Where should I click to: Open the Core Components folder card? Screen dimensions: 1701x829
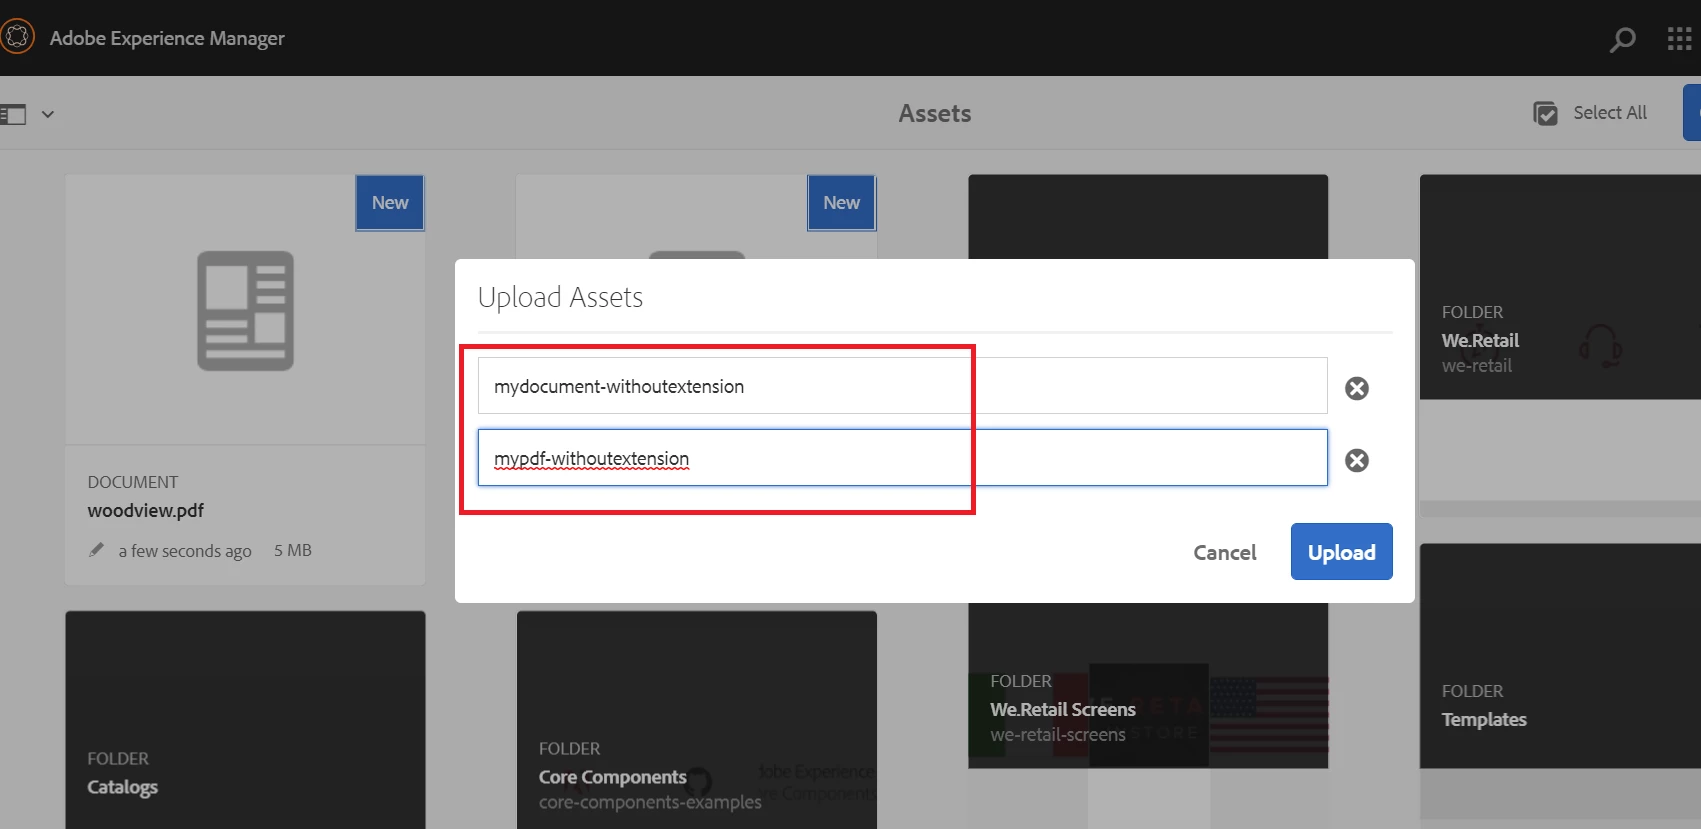tap(697, 720)
